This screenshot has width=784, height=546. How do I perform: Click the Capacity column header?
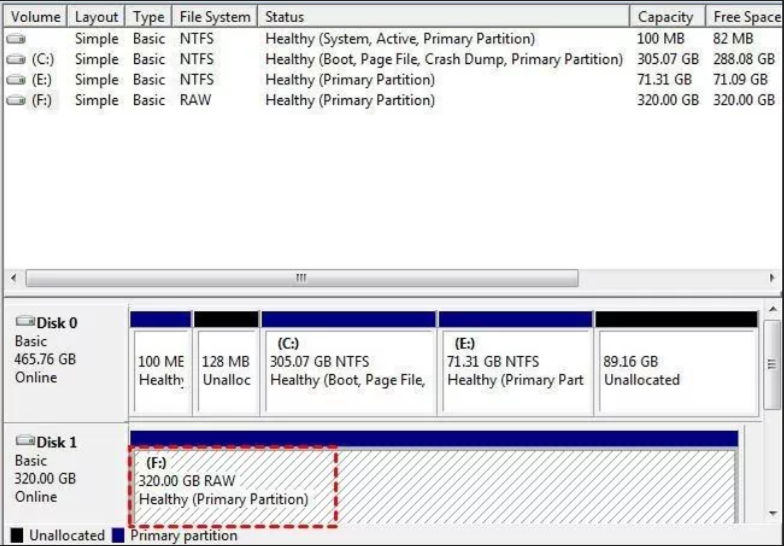(x=665, y=17)
